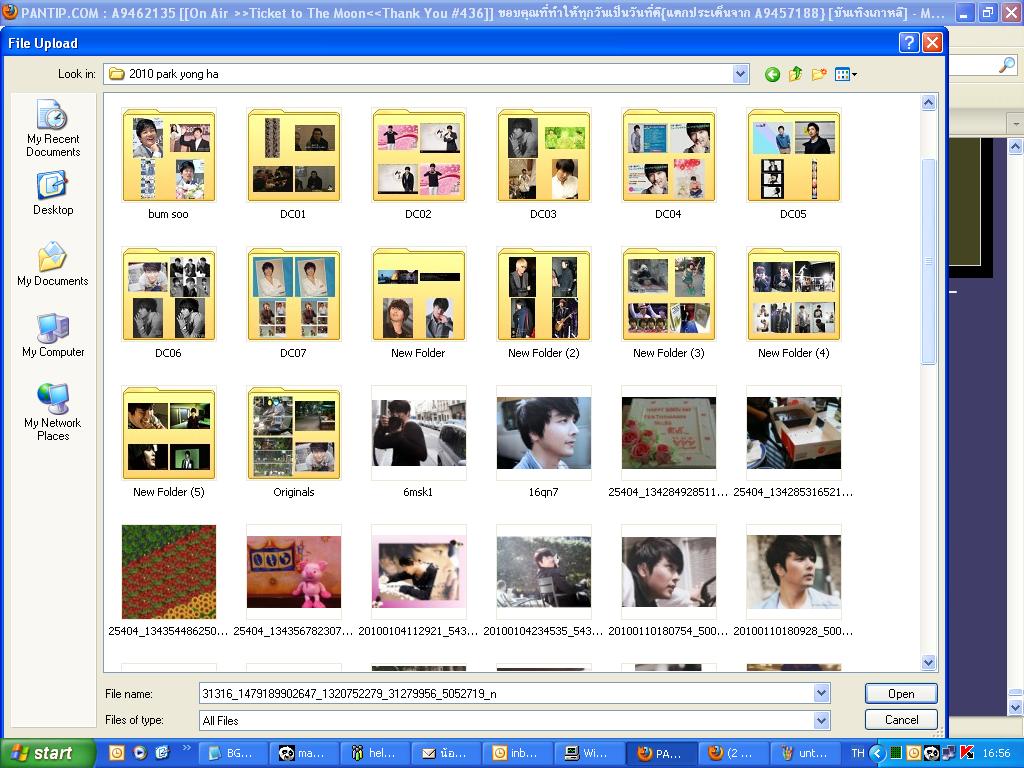
Task: Select the bum soo folder
Action: 168,164
